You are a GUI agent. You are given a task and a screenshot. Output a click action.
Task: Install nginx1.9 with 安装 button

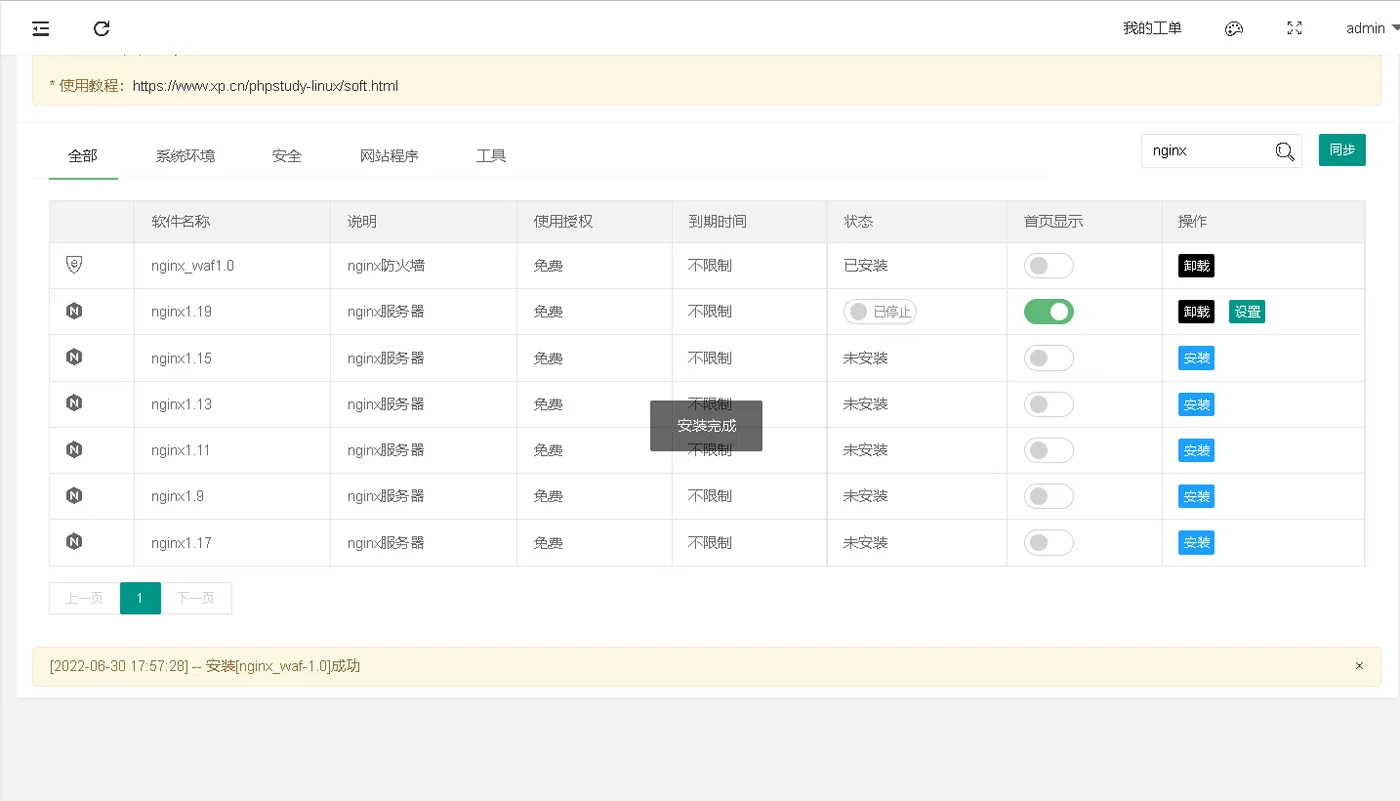coord(1196,496)
